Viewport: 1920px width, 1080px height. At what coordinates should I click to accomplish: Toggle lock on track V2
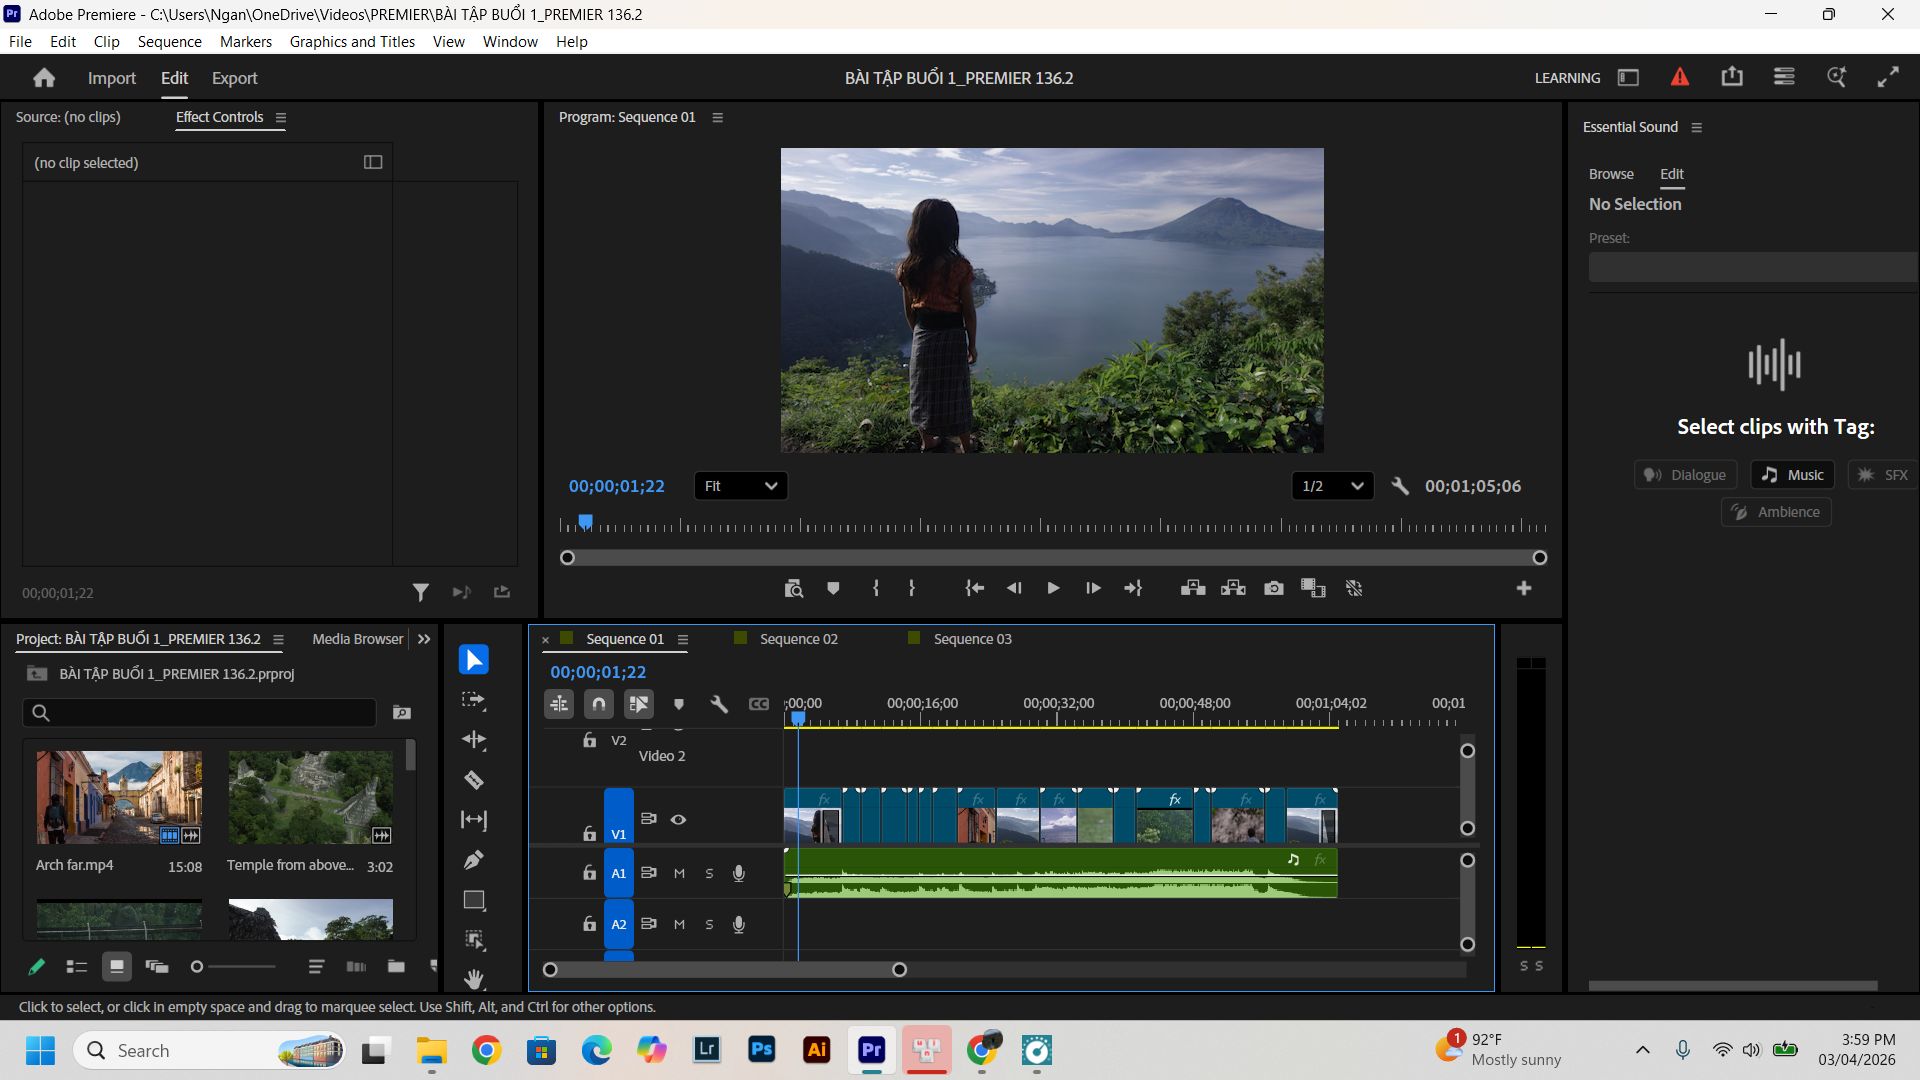click(x=589, y=740)
